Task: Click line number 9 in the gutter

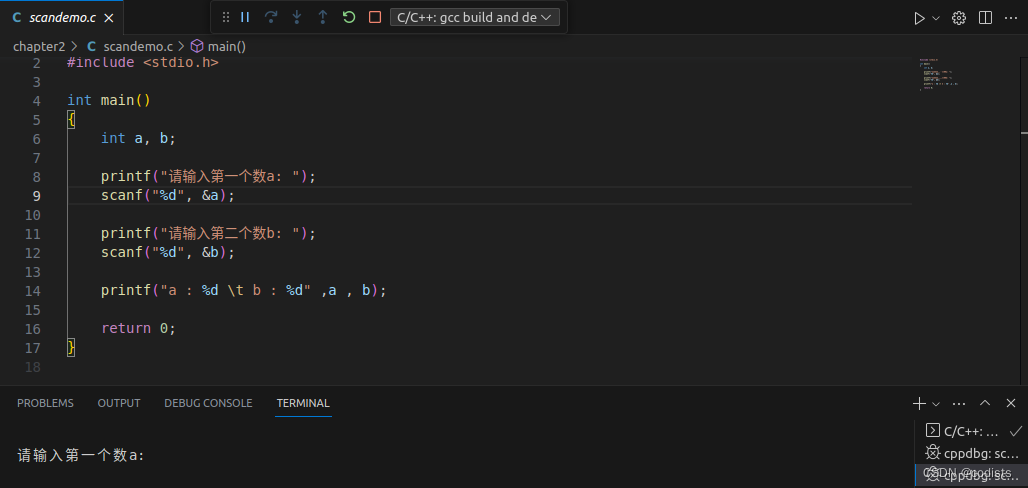Action: click(x=35, y=196)
